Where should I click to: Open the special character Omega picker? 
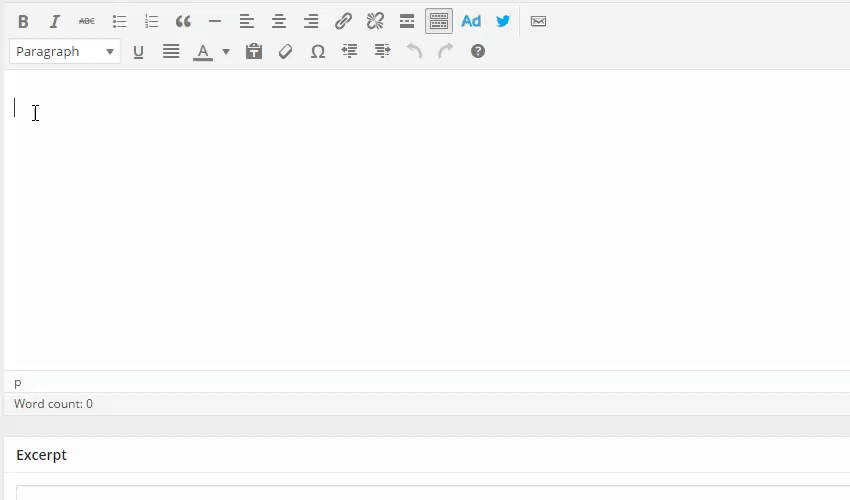[x=318, y=51]
